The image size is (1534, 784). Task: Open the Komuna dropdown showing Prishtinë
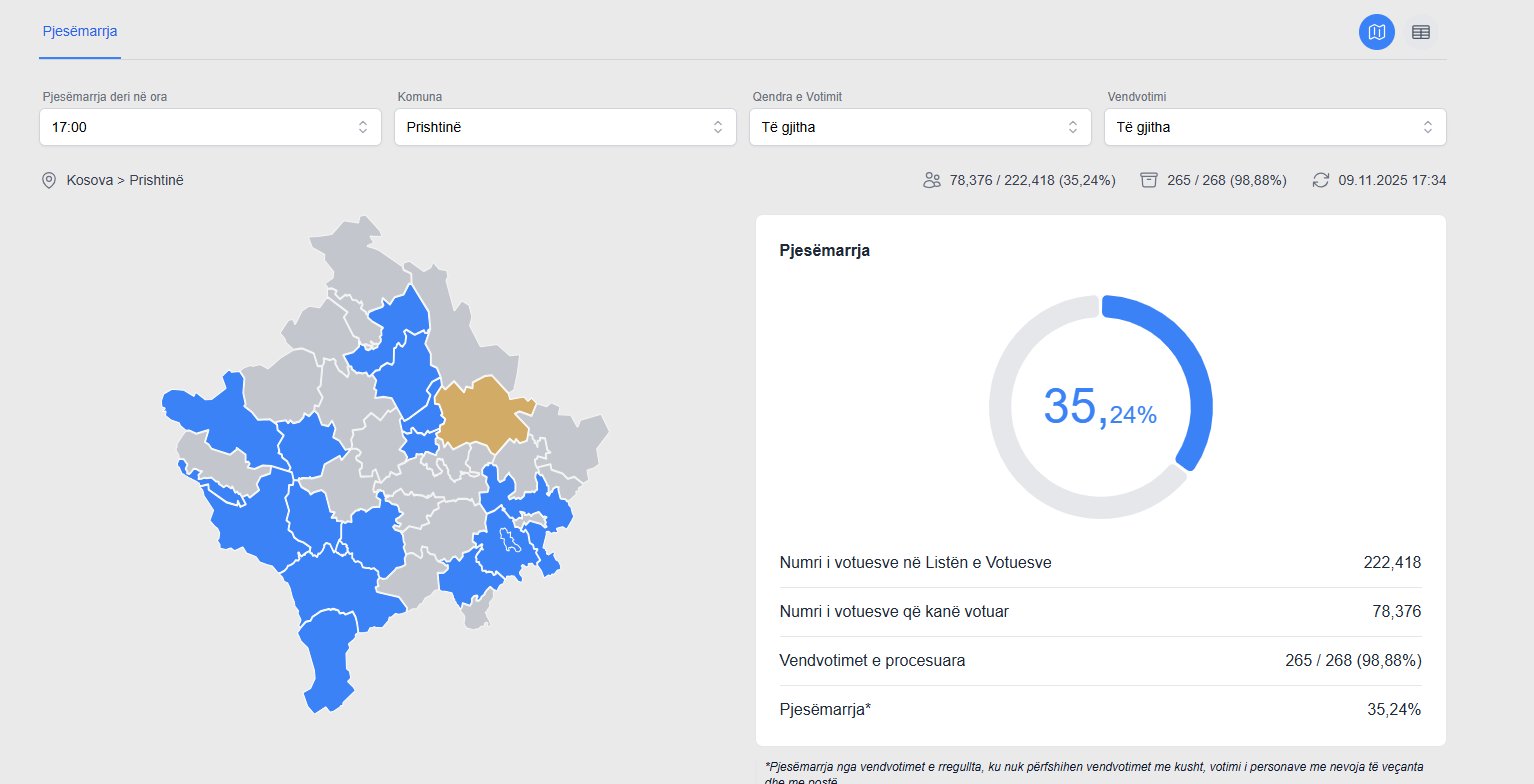pyautogui.click(x=565, y=127)
